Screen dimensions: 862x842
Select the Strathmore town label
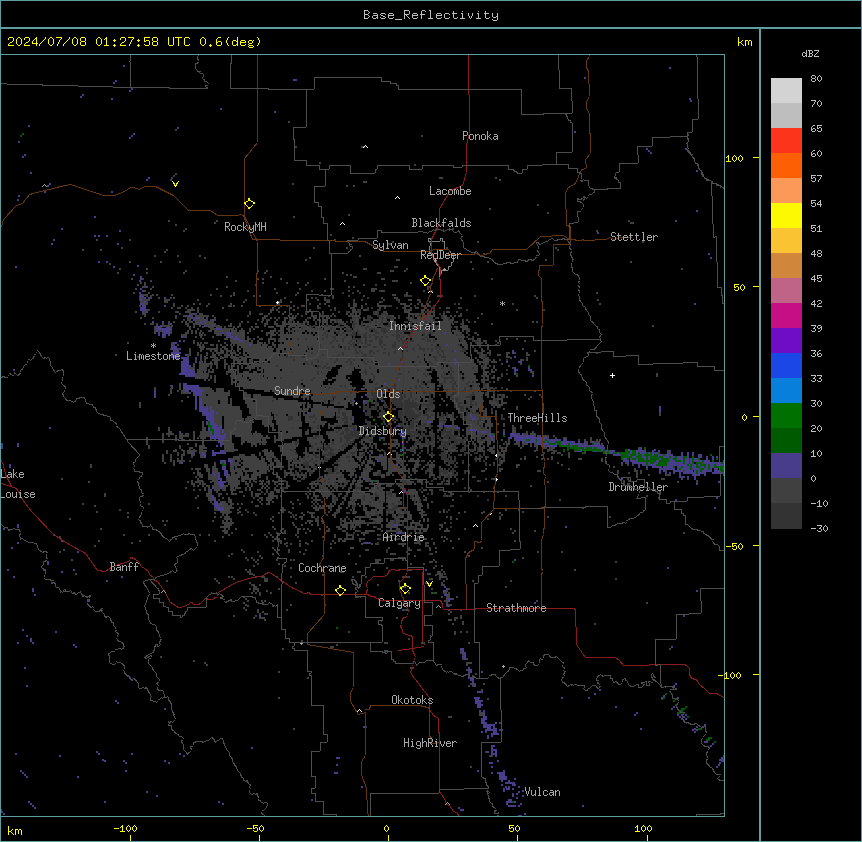(516, 608)
